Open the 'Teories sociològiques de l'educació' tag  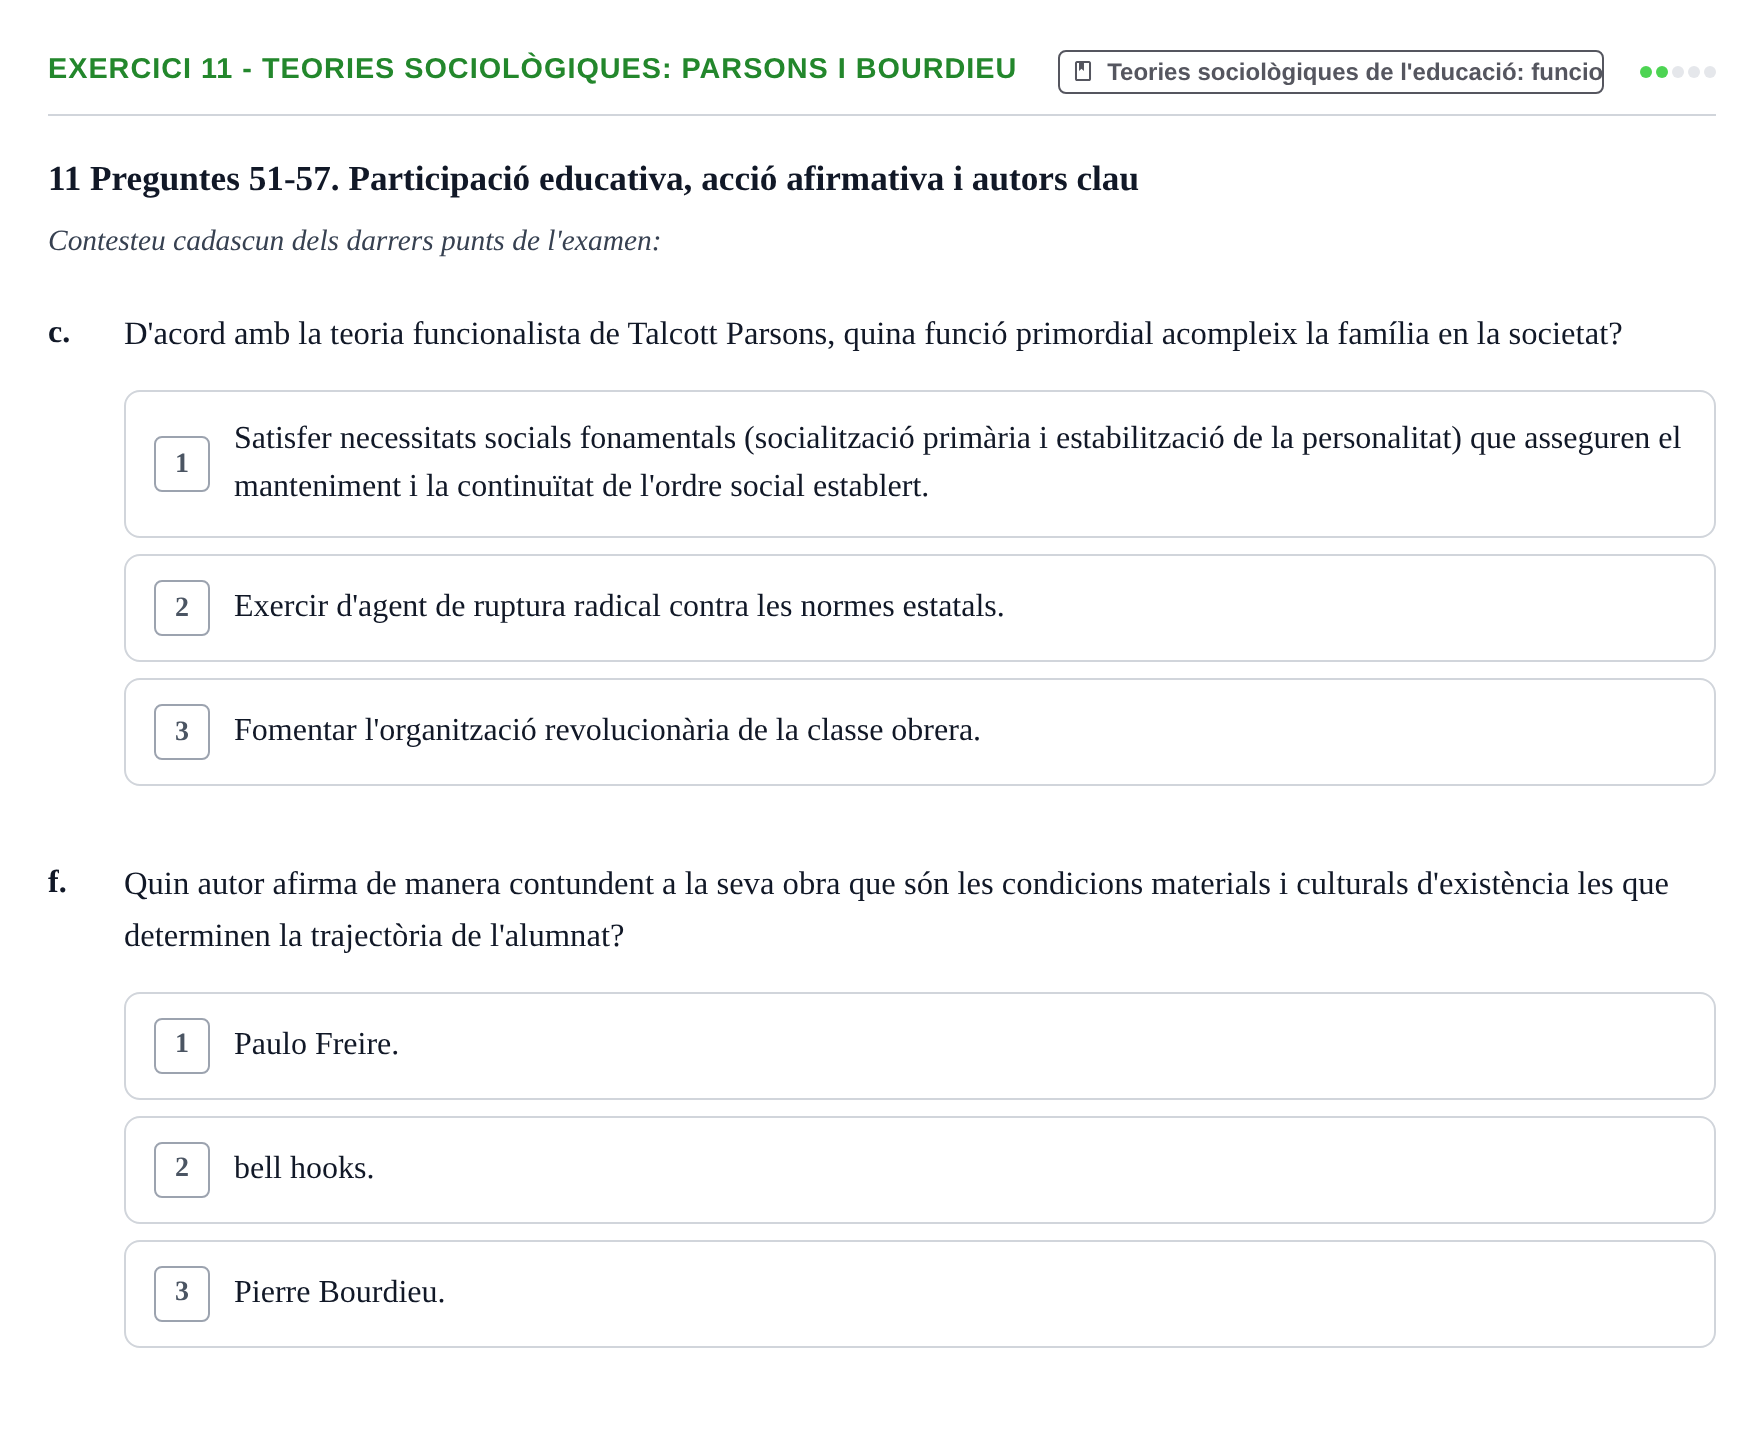pyautogui.click(x=1331, y=72)
